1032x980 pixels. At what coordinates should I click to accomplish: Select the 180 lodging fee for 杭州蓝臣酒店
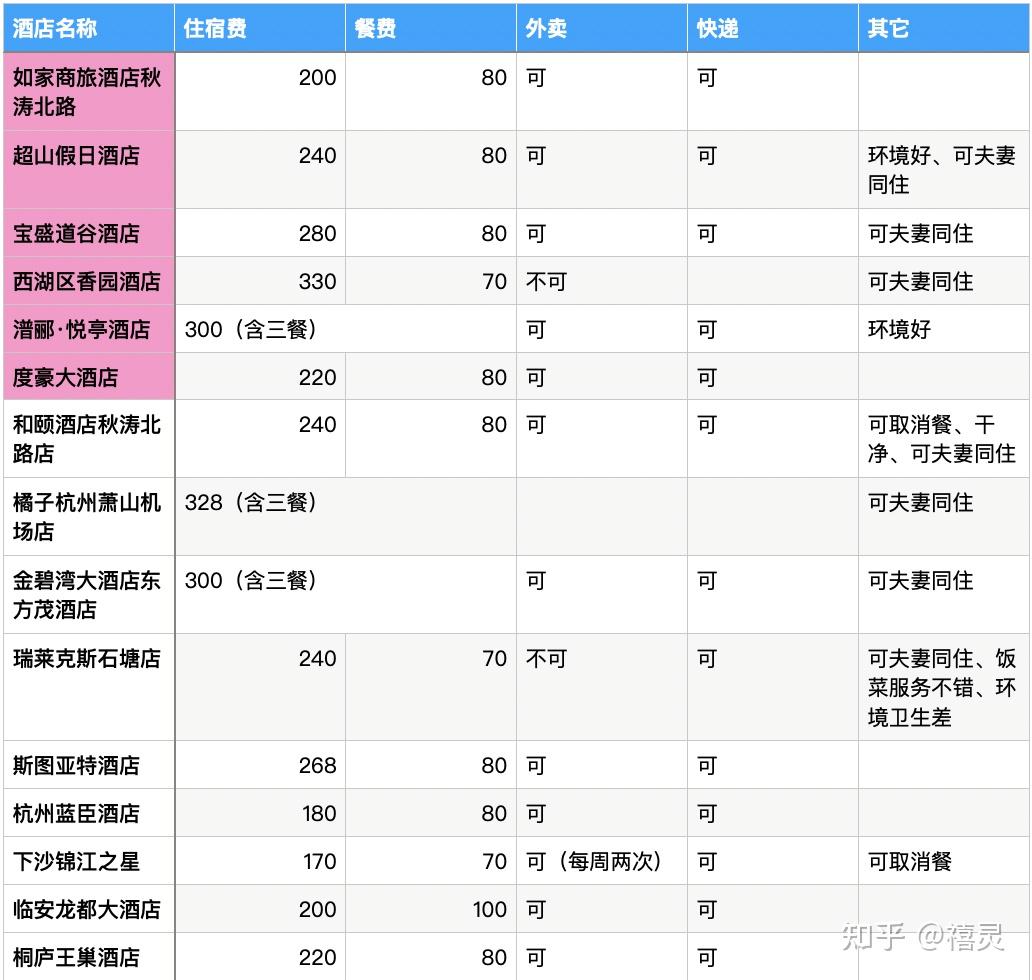[x=260, y=813]
